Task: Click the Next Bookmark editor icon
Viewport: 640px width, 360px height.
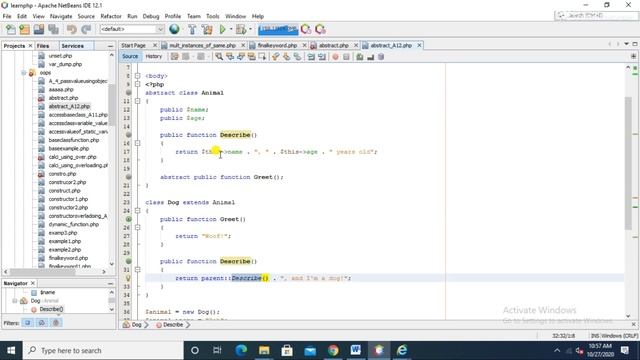Action: 287,57
